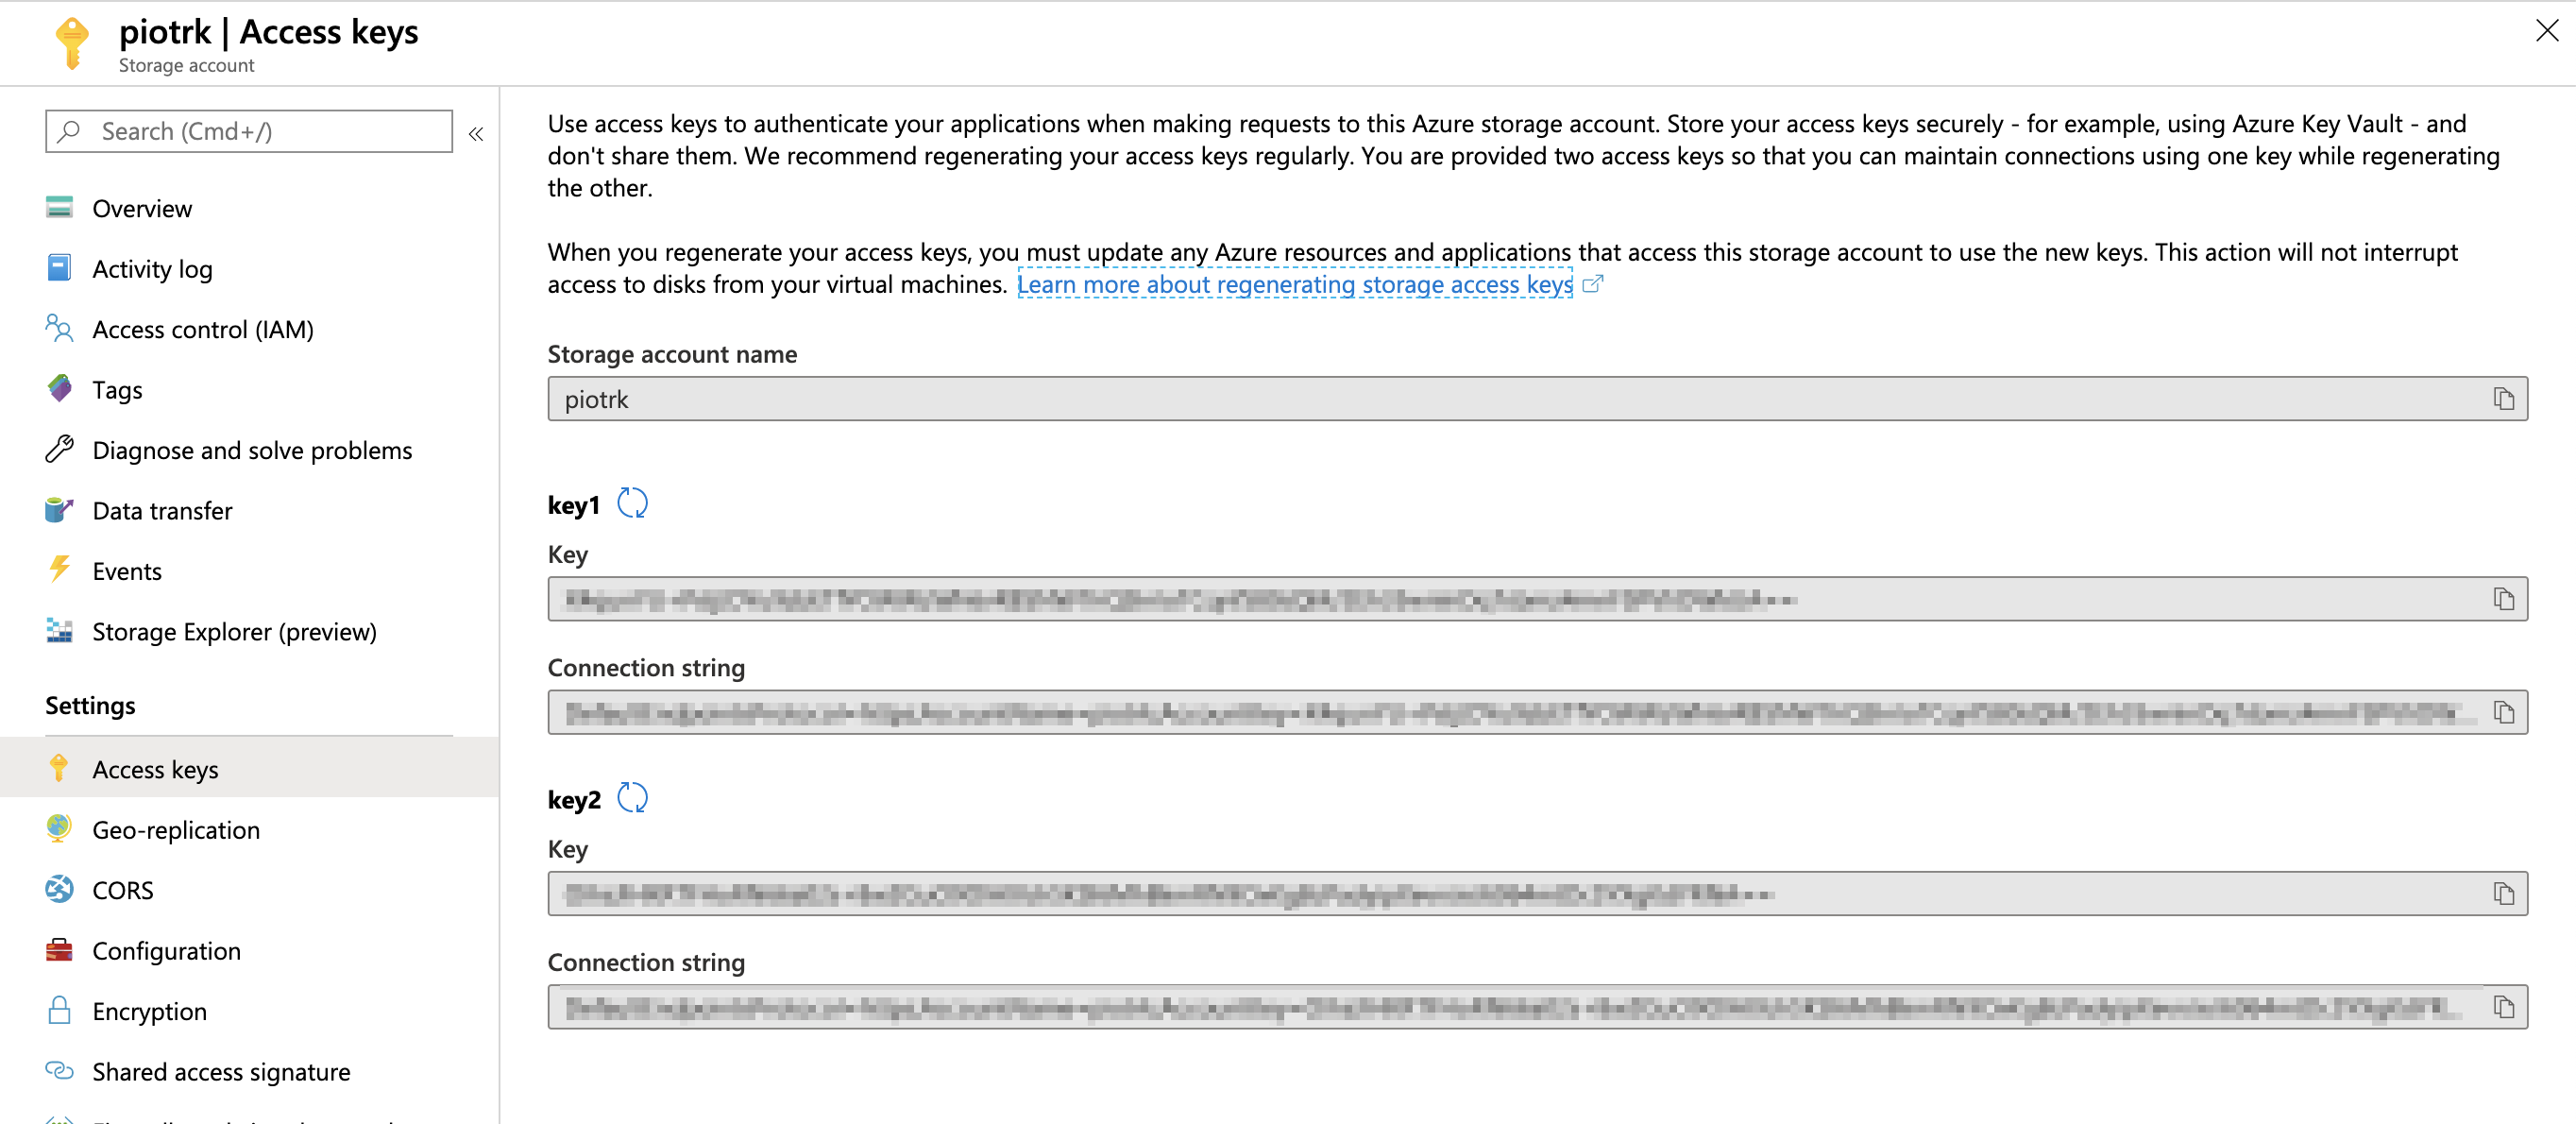This screenshot has width=2576, height=1124.
Task: Regenerate key1 with the refresh icon
Action: pyautogui.click(x=632, y=503)
